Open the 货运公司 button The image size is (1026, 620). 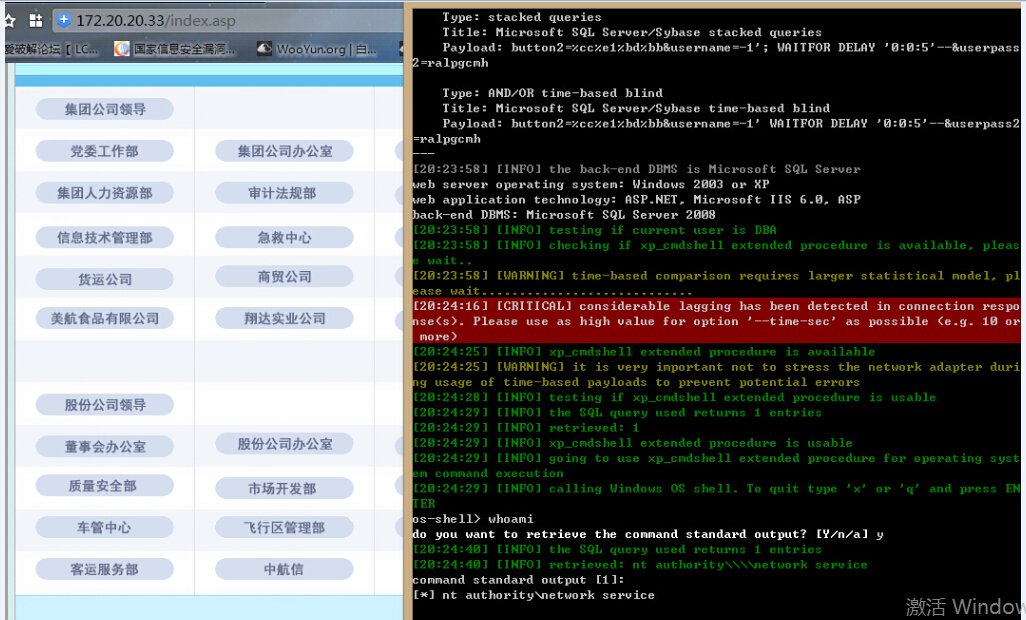point(105,279)
